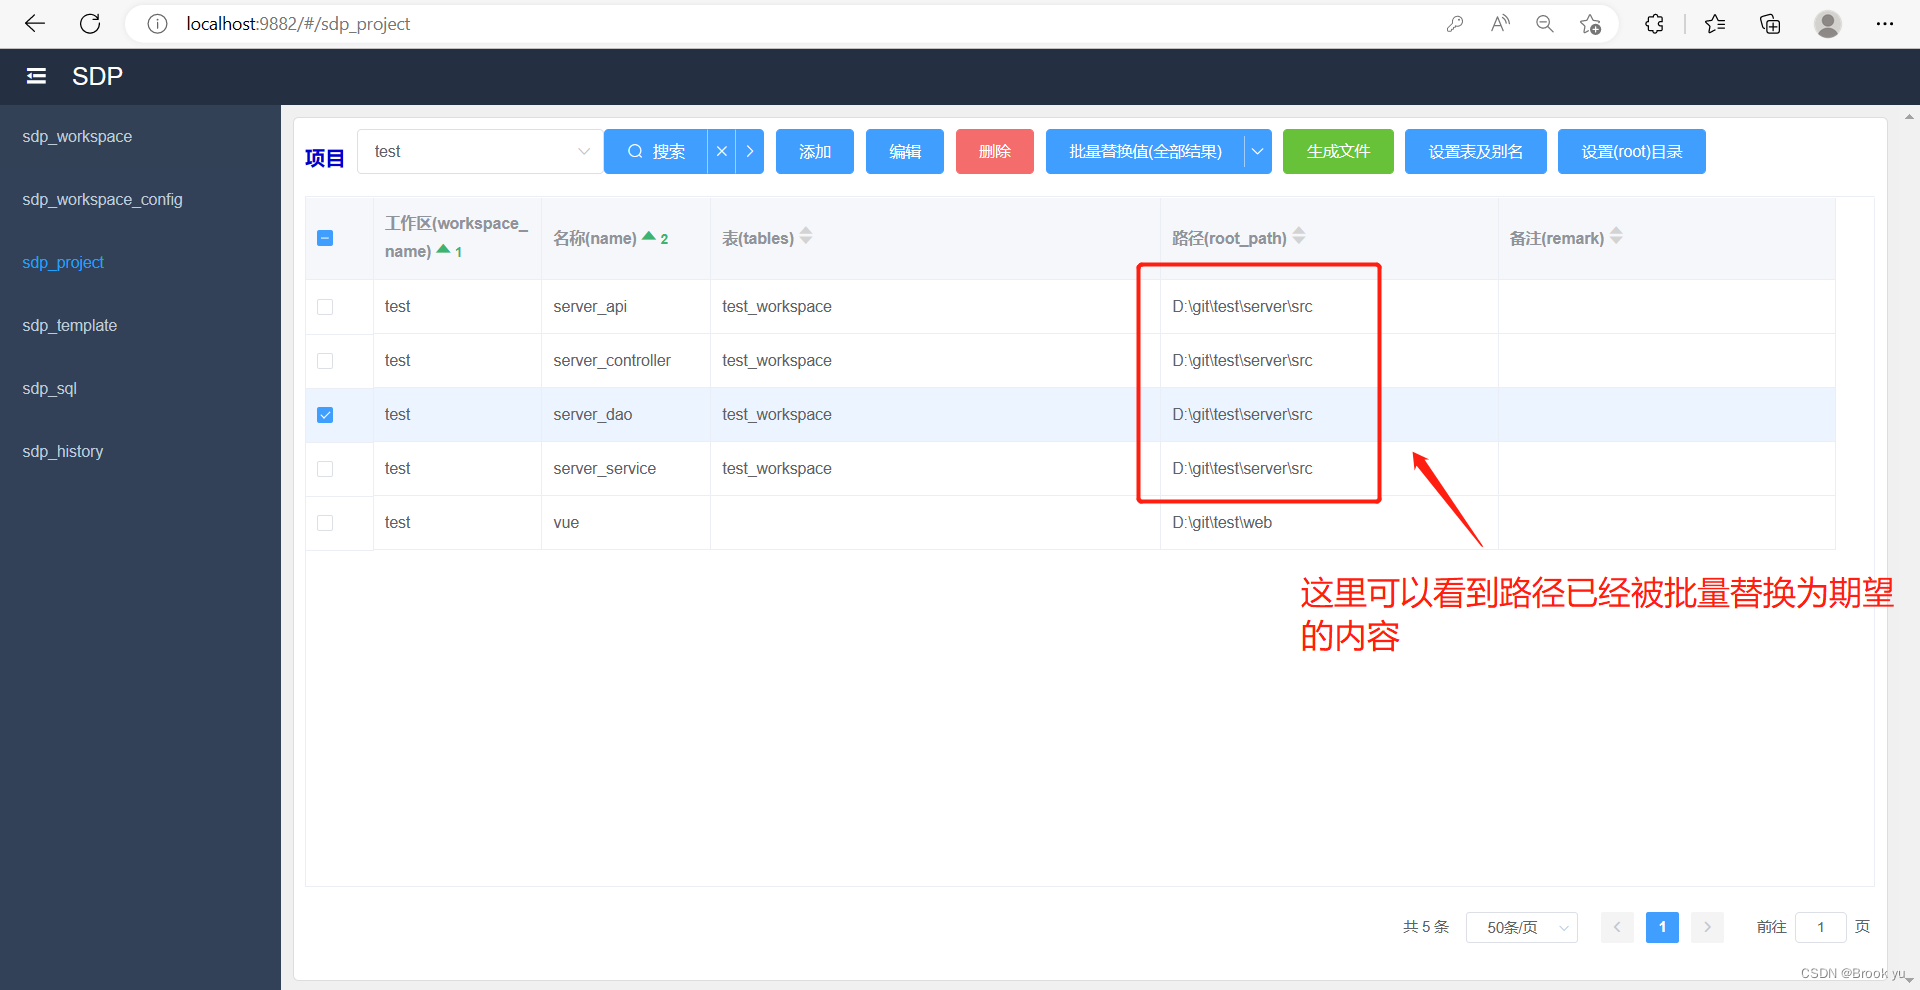Click the 共 5 条 total count text

coord(1426,927)
